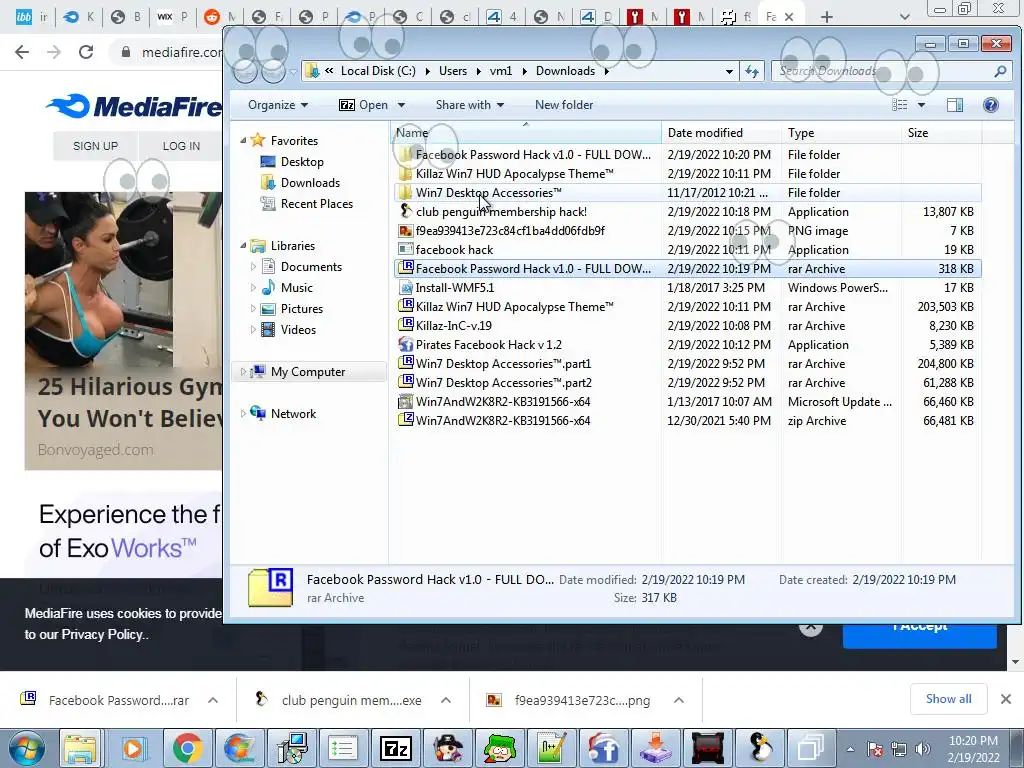Image resolution: width=1024 pixels, height=768 pixels.
Task: Open 7-Zip from the taskbar
Action: point(395,748)
